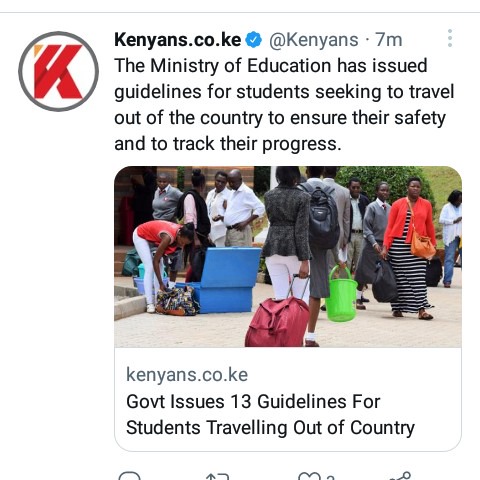Click the kenyans.co.ke domain in link card
Viewport: 480px width, 480px height.
coord(187,375)
